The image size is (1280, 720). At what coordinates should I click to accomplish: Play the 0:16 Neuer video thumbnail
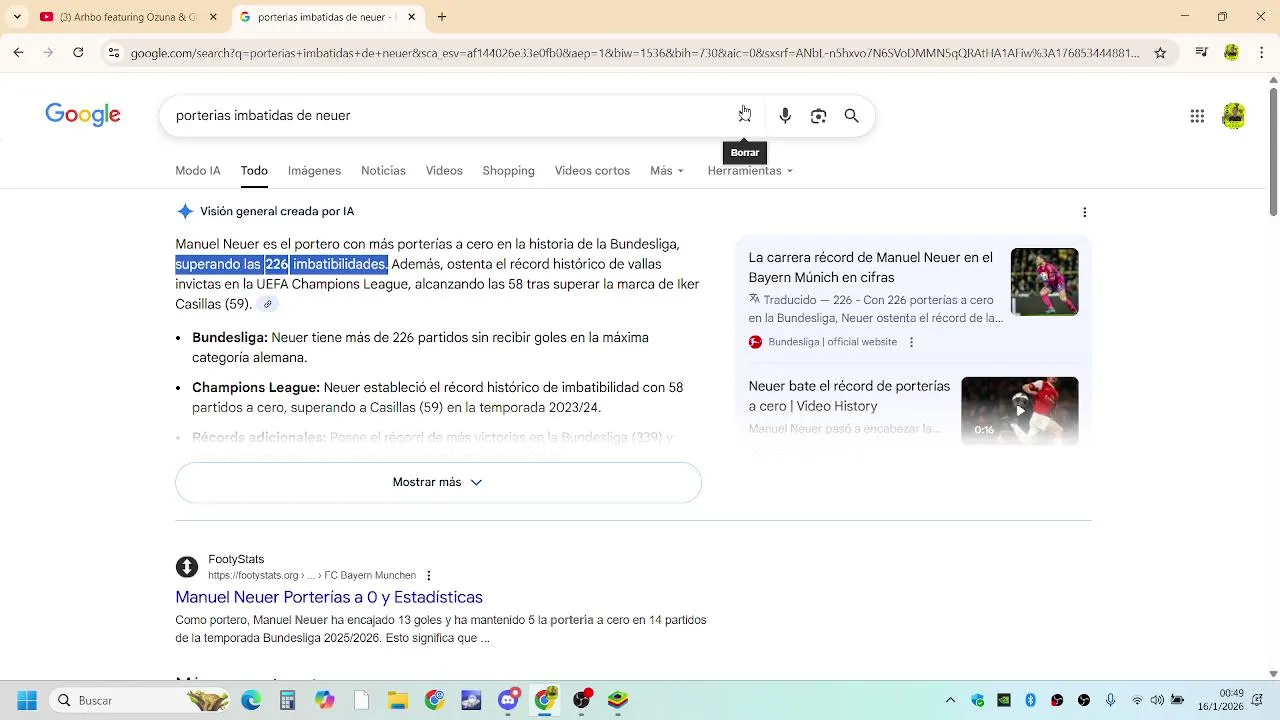[1019, 411]
